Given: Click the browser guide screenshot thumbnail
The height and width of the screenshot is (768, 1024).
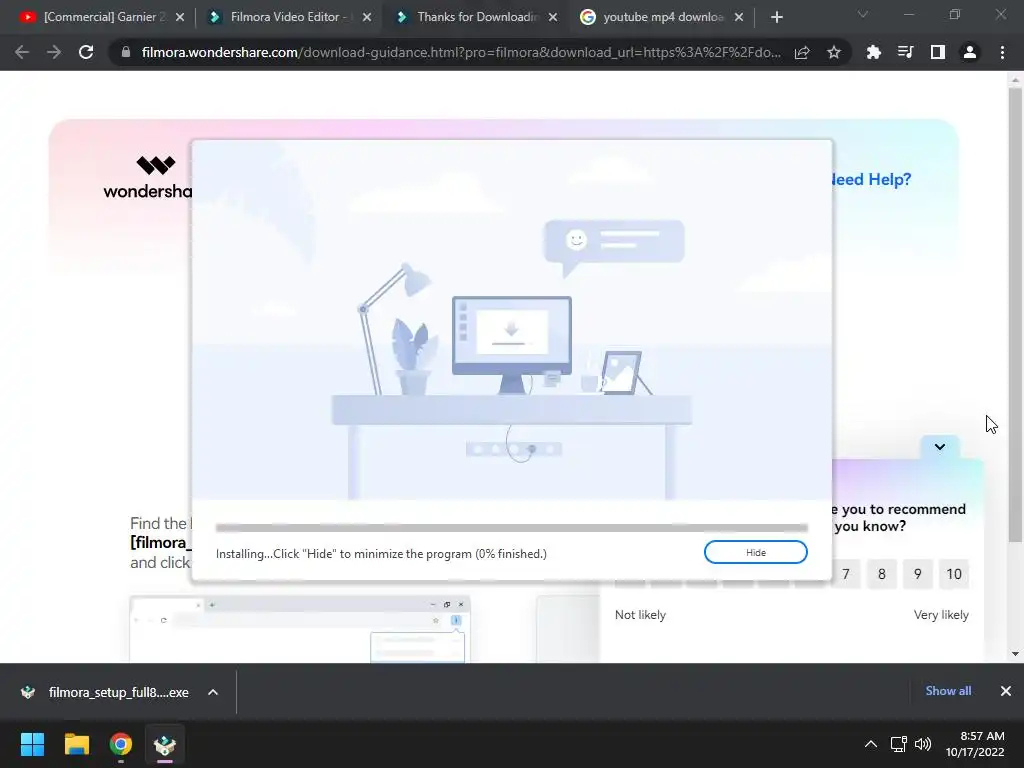Looking at the screenshot, I should (x=300, y=630).
